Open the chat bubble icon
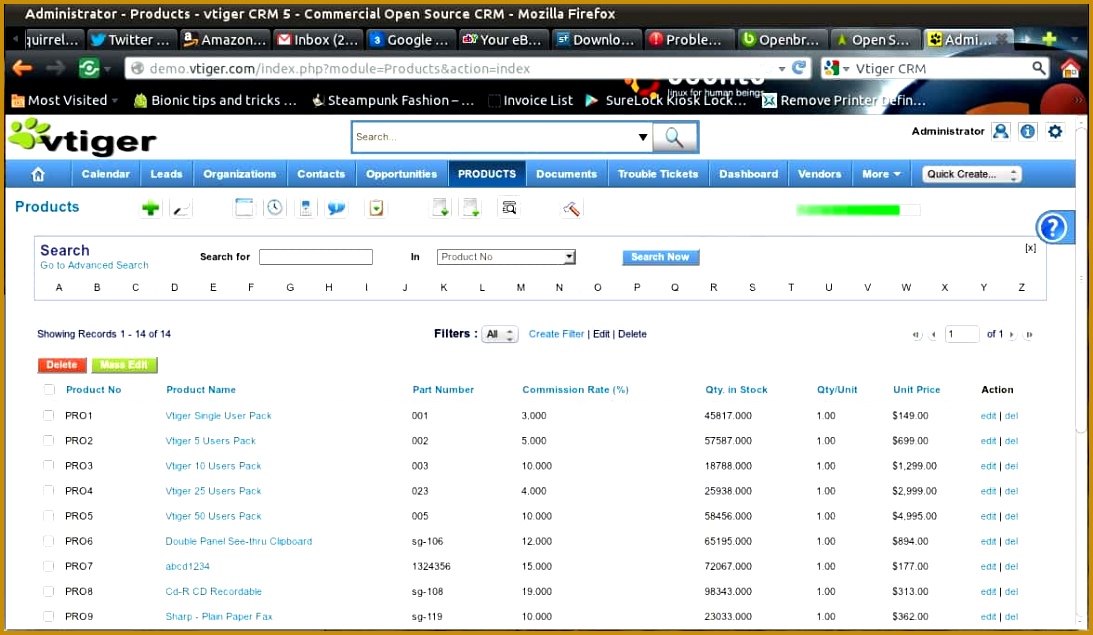The image size is (1093, 635). 337,208
